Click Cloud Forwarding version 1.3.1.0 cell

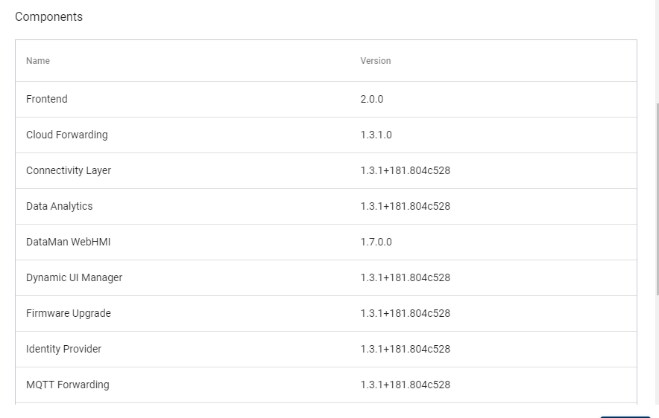pyautogui.click(x=377, y=135)
